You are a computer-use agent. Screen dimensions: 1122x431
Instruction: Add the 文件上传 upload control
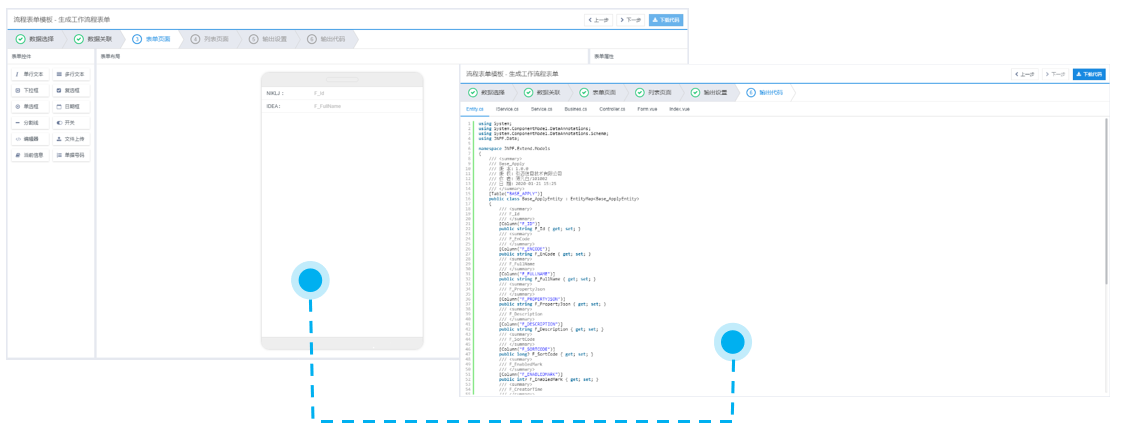[x=71, y=139]
